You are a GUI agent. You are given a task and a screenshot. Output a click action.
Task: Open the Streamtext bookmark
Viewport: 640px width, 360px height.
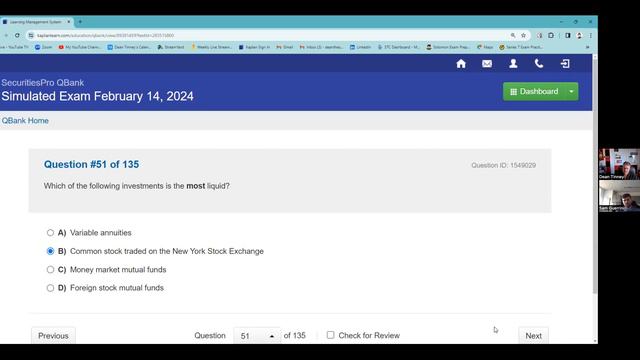tap(171, 47)
